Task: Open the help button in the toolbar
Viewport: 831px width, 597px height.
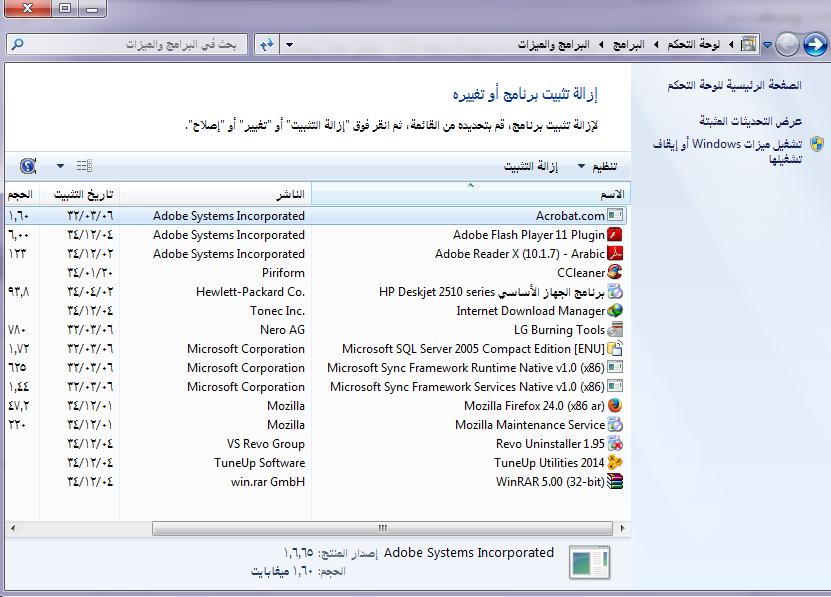Action: click(x=28, y=166)
